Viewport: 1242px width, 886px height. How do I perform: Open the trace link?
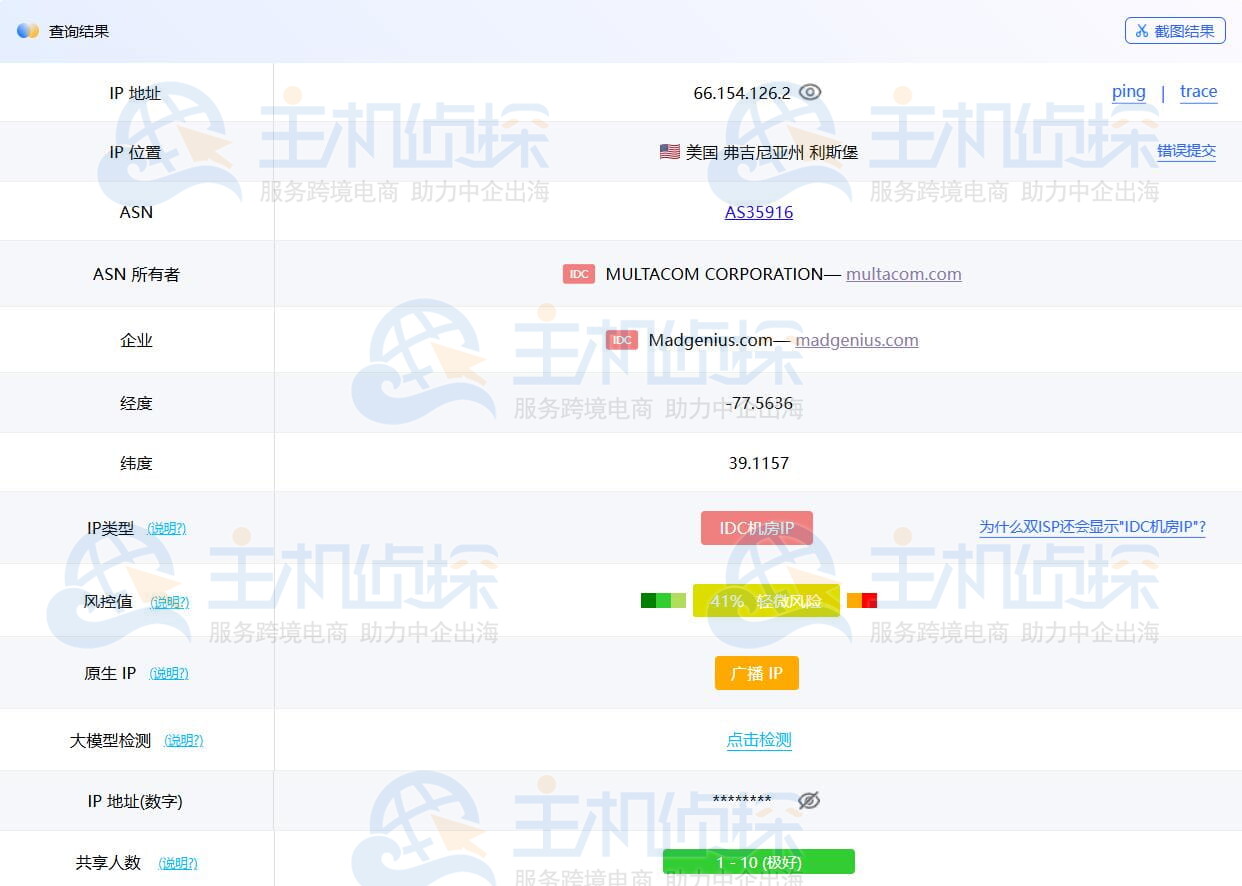pos(1198,92)
